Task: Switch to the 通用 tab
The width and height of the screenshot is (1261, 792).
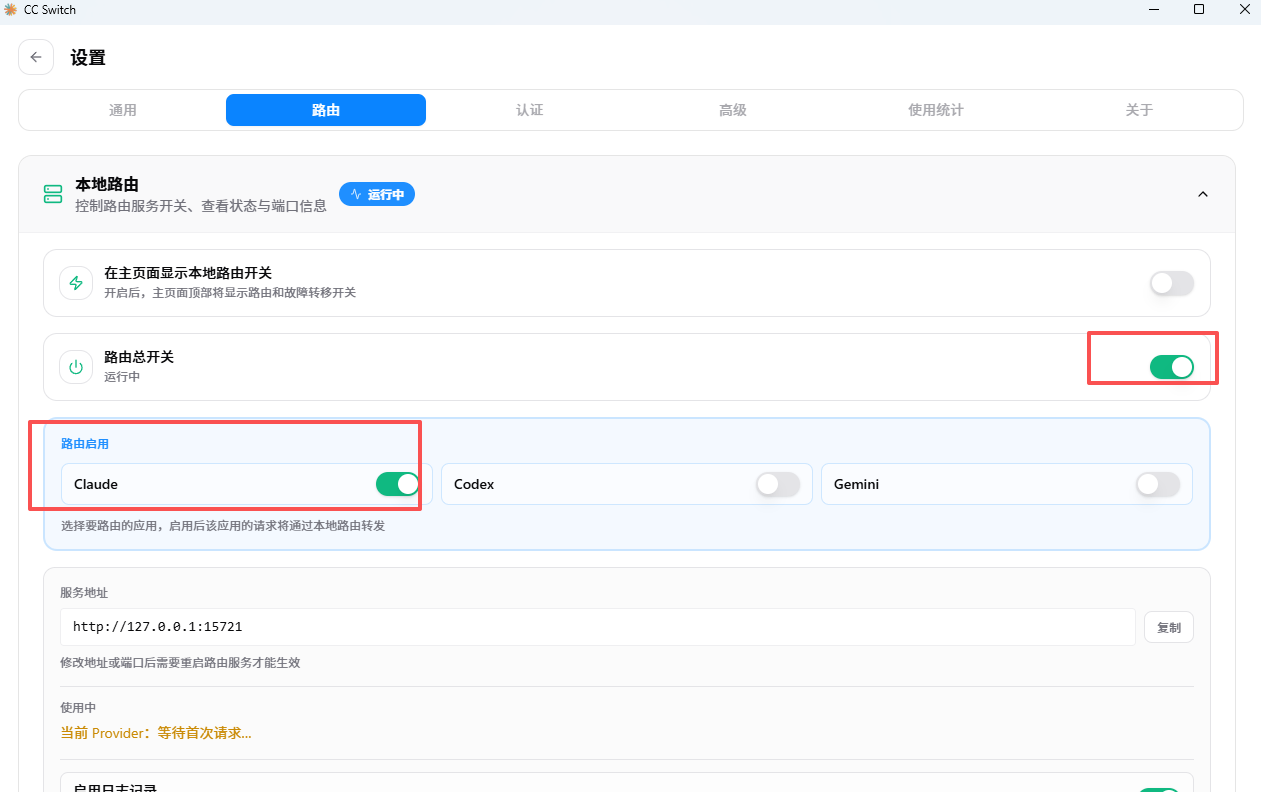Action: pos(123,110)
